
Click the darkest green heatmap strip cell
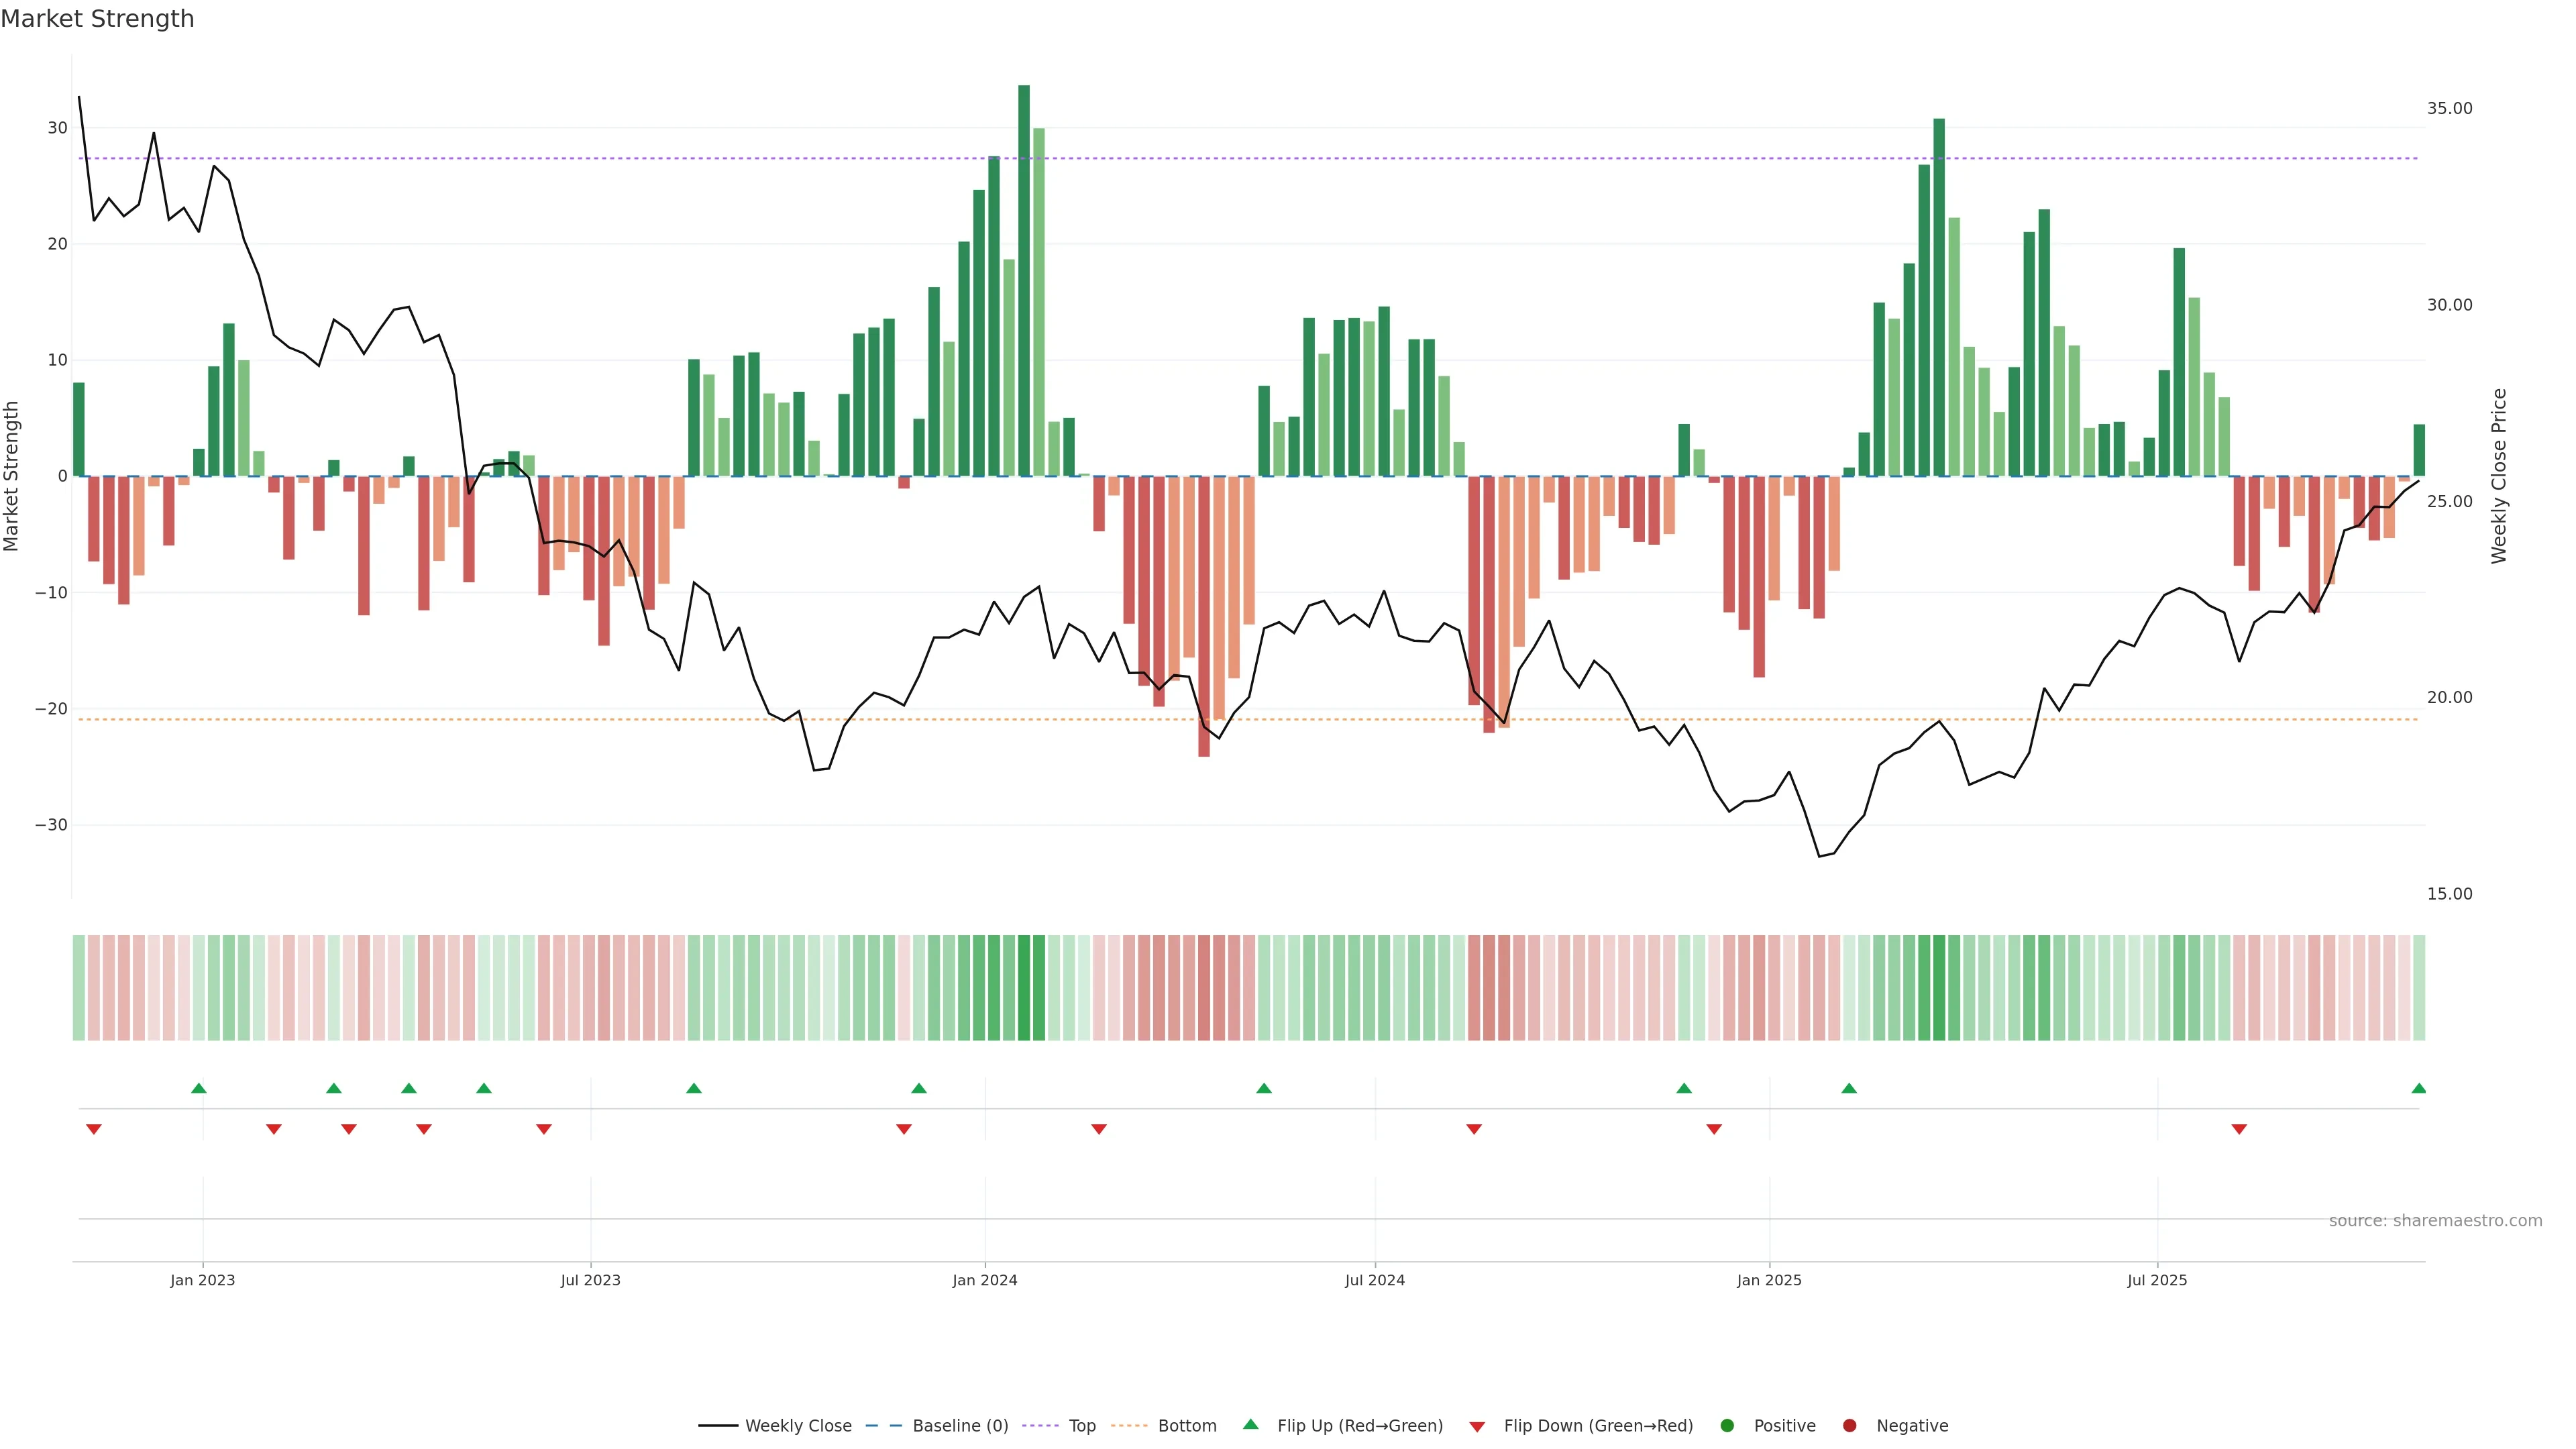(x=1024, y=988)
